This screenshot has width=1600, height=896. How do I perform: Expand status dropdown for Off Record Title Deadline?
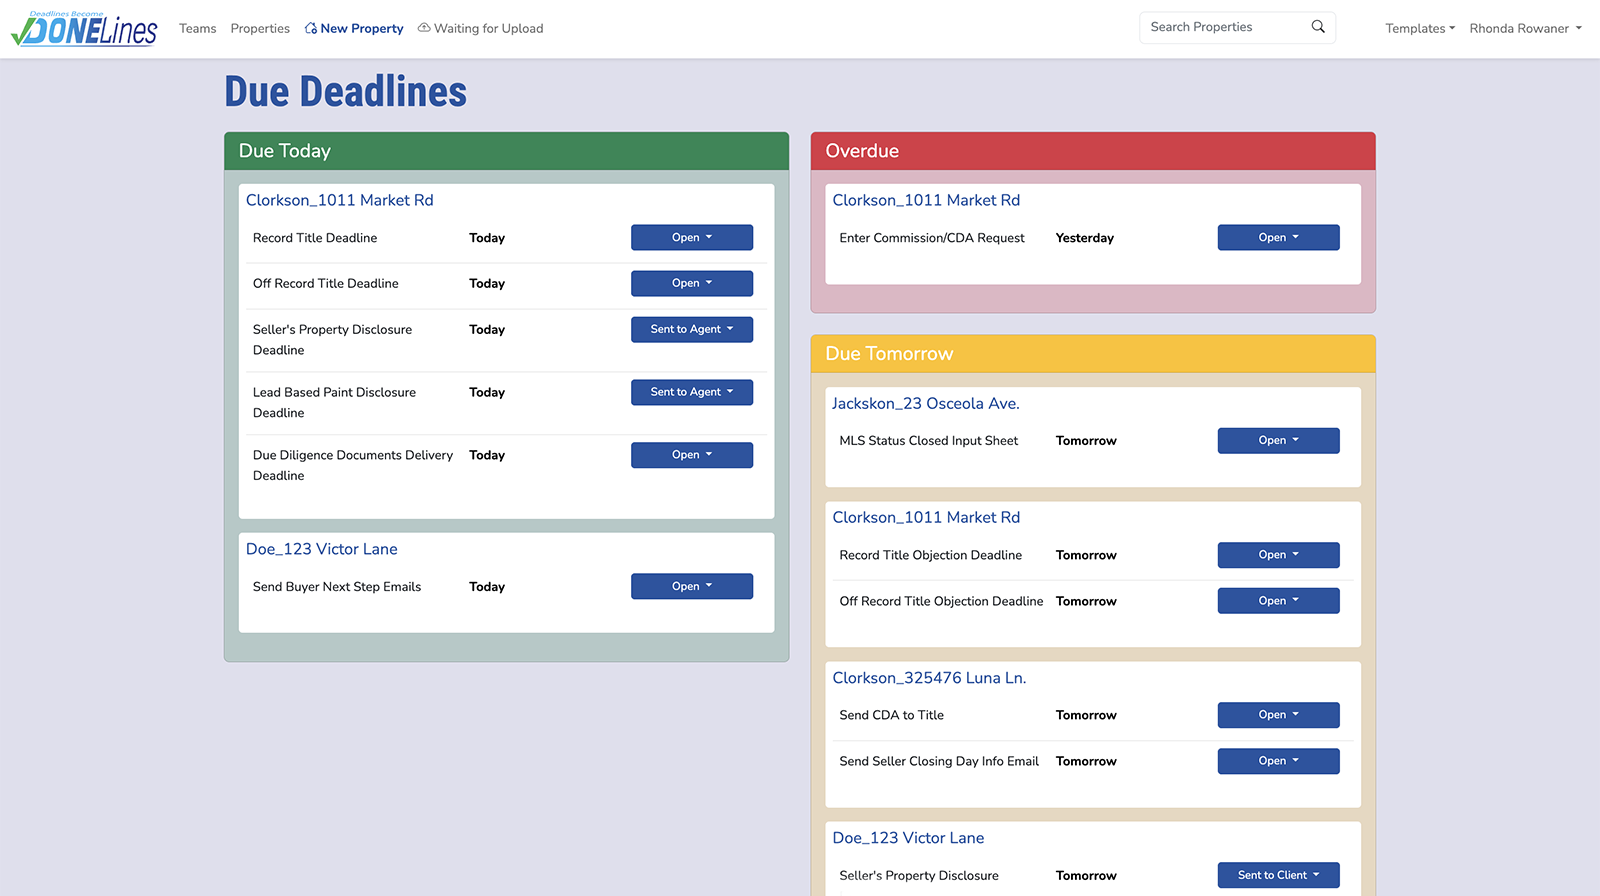click(x=692, y=283)
